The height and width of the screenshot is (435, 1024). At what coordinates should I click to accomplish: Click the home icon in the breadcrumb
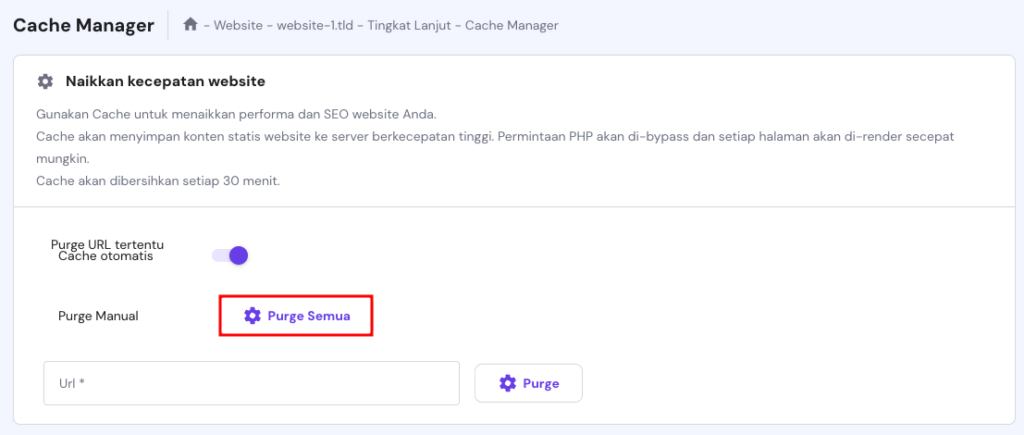click(x=190, y=24)
